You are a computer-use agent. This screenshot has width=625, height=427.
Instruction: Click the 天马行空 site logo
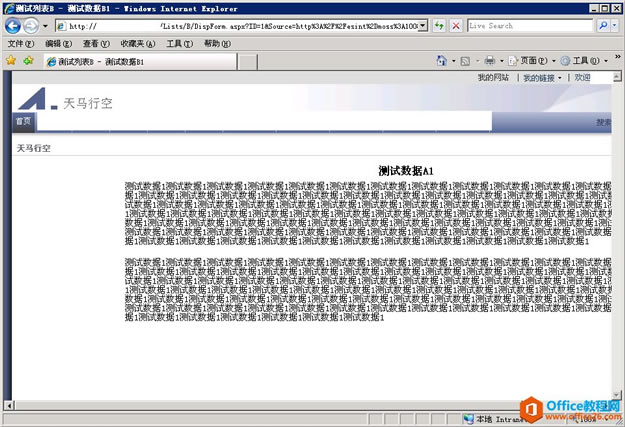(37, 98)
